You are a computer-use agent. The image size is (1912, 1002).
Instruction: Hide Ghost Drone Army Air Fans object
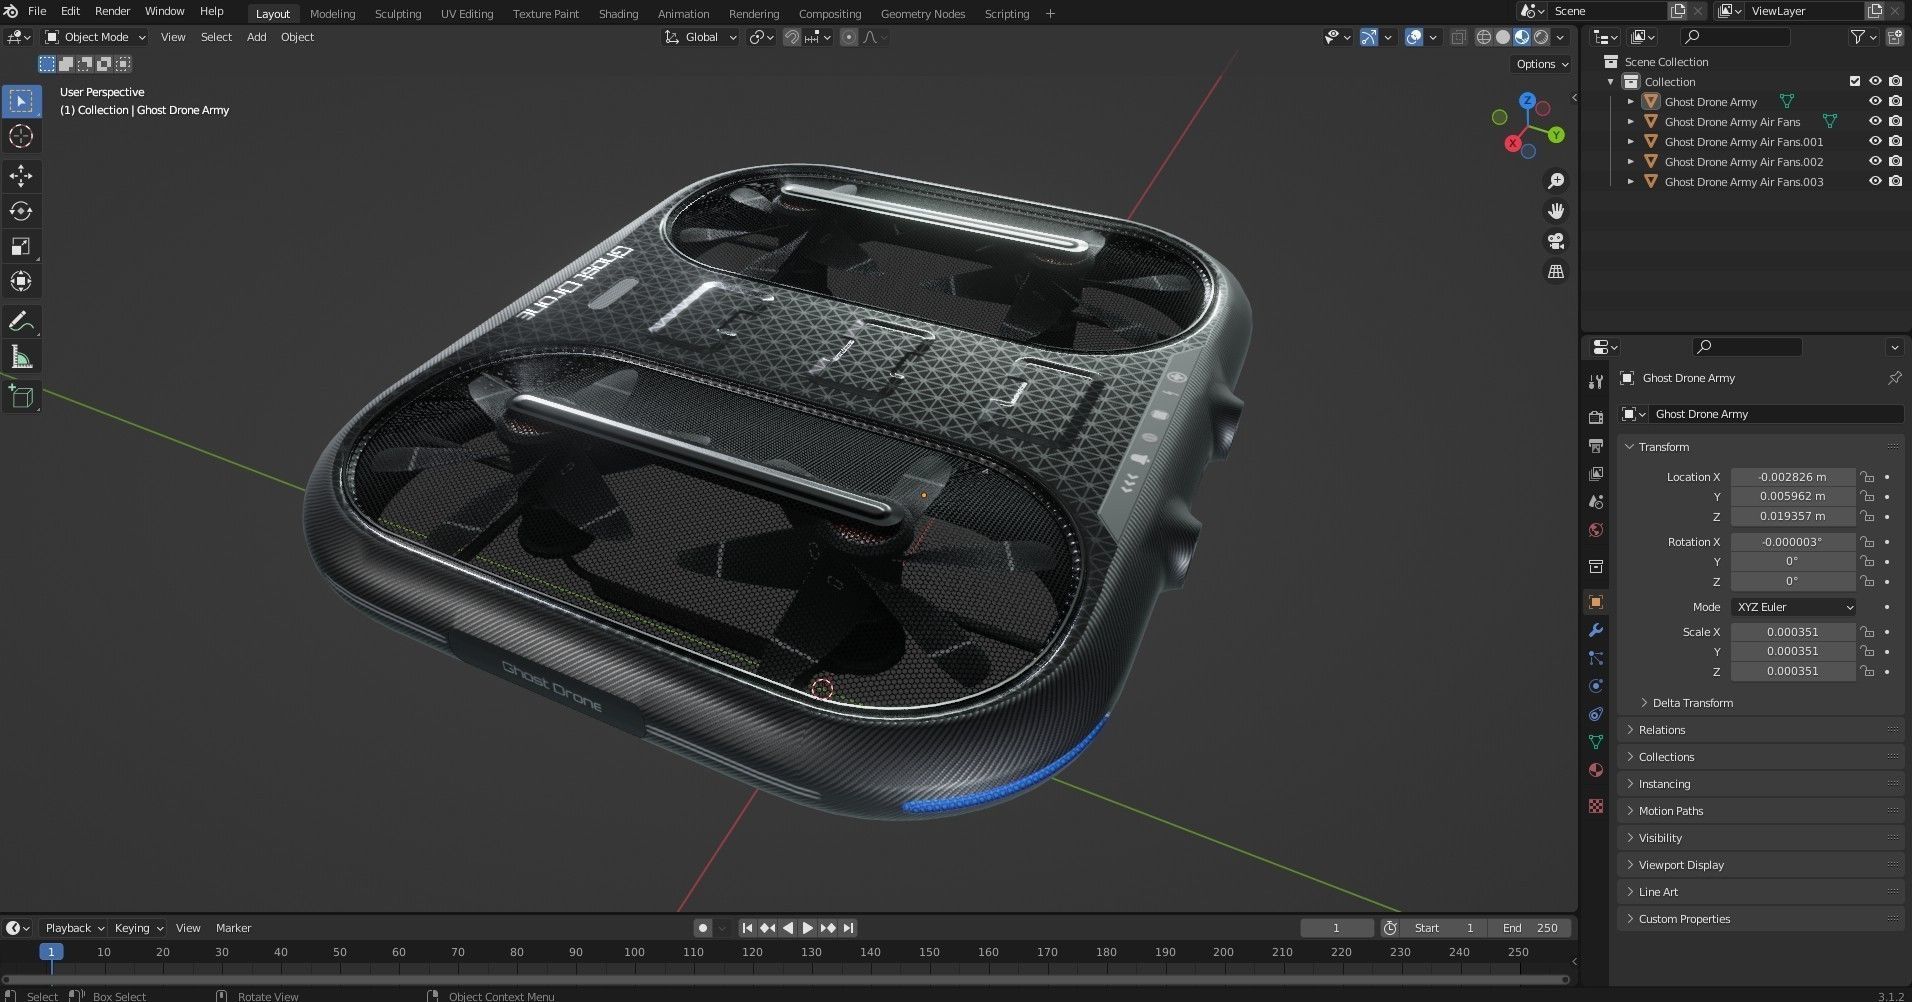1875,121
